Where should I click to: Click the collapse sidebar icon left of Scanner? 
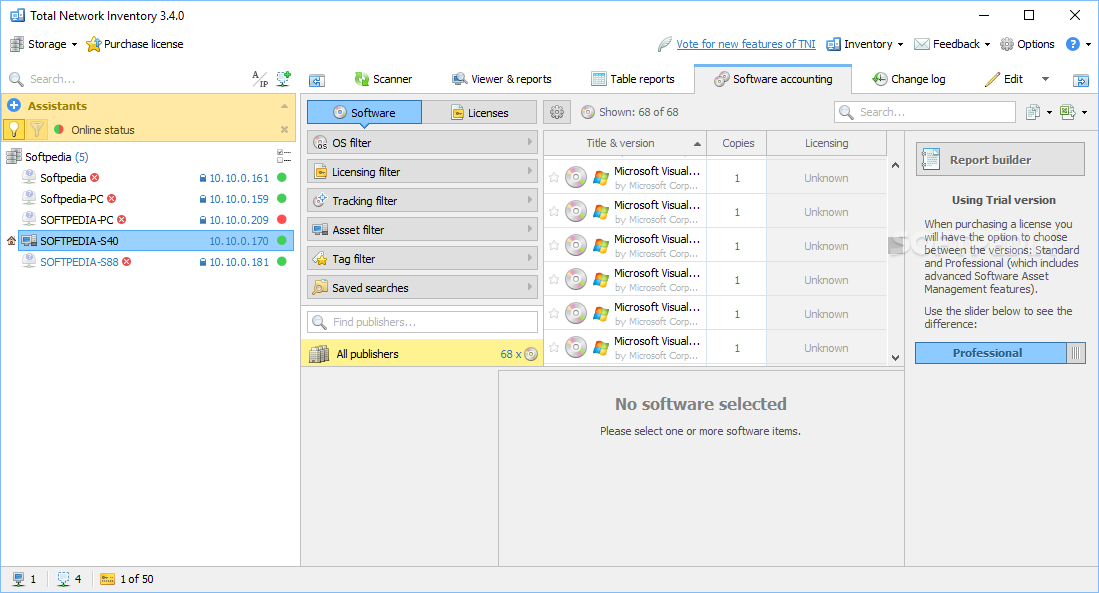[317, 81]
